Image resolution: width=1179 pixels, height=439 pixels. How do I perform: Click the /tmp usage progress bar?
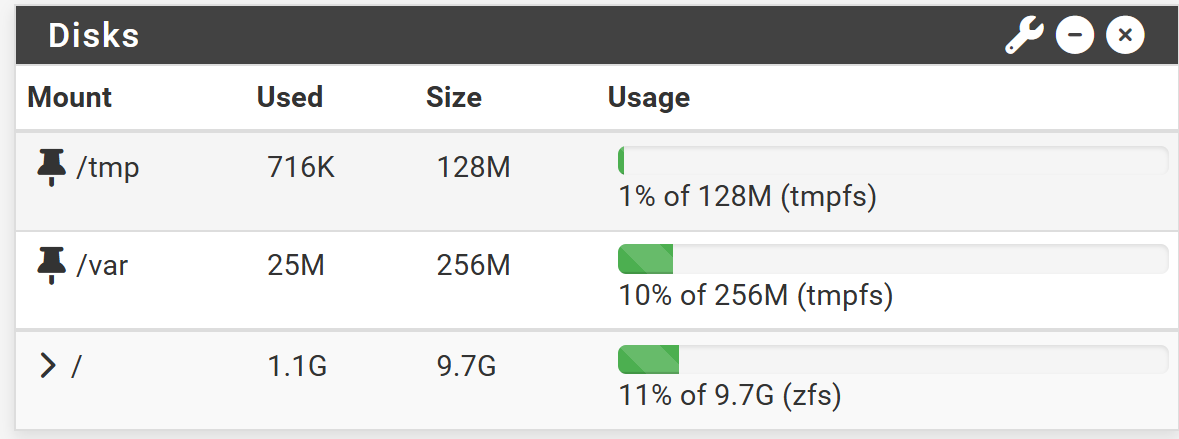coord(893,160)
